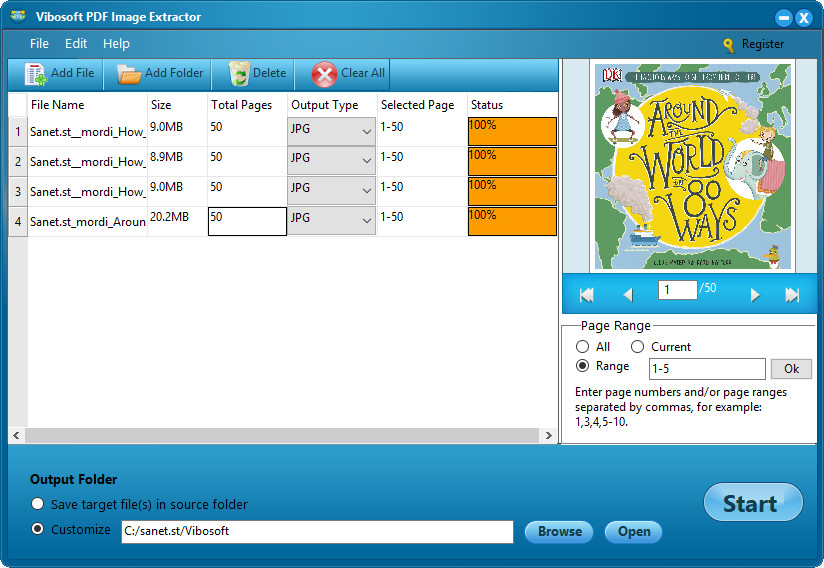Click the Open output folder button
This screenshot has width=824, height=568.
pyautogui.click(x=633, y=532)
